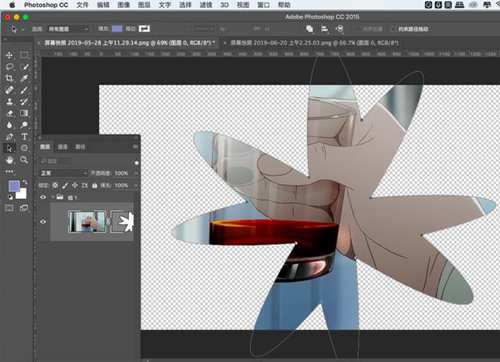
Task: Select the Lasso tool
Action: pos(9,67)
